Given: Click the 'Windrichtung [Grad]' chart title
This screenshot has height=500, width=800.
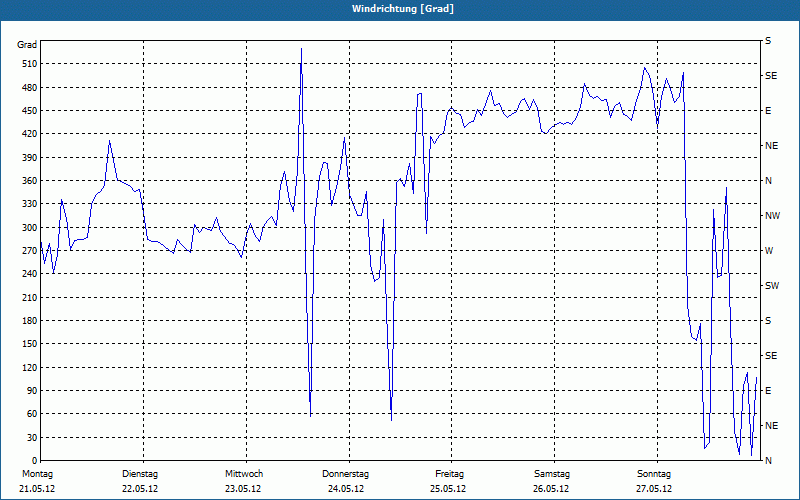Looking at the screenshot, I should [403, 9].
